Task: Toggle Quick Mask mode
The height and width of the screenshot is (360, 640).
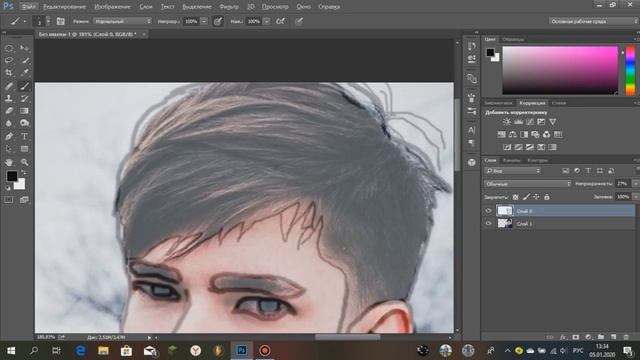Action: [9, 200]
